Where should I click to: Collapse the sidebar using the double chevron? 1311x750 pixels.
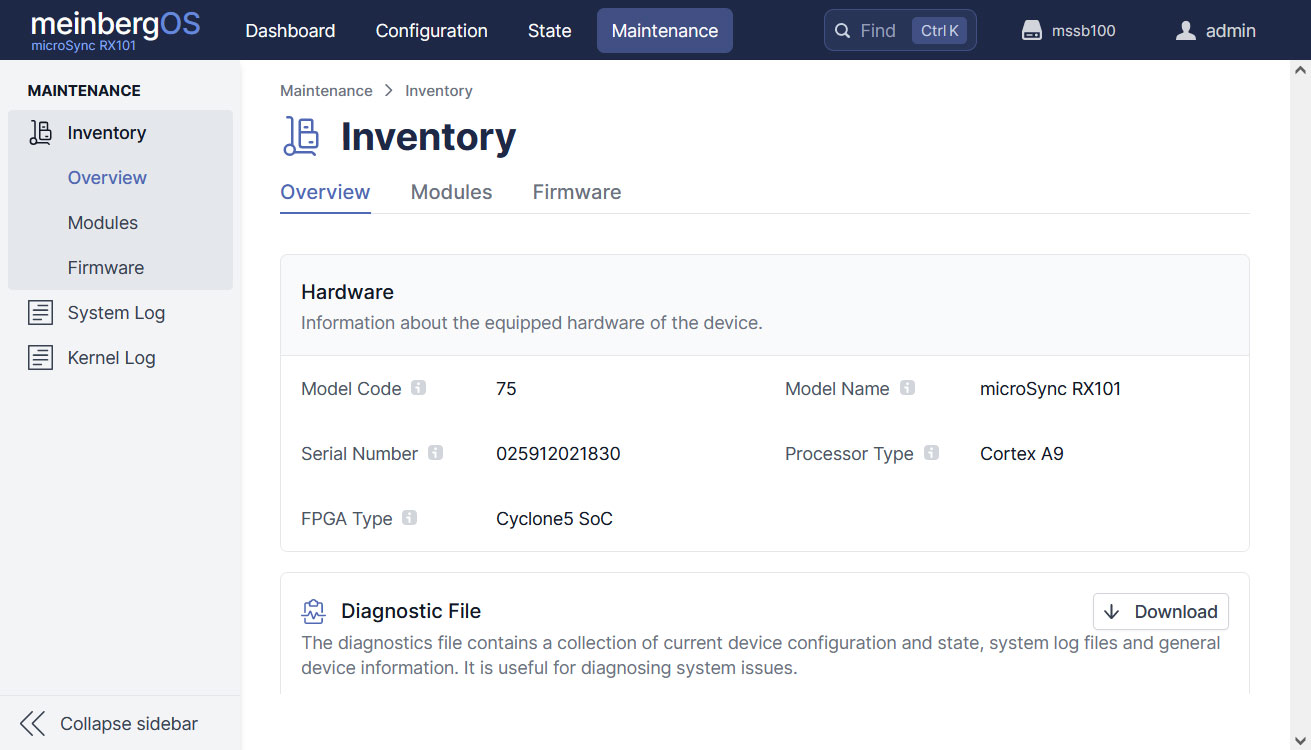pos(33,724)
